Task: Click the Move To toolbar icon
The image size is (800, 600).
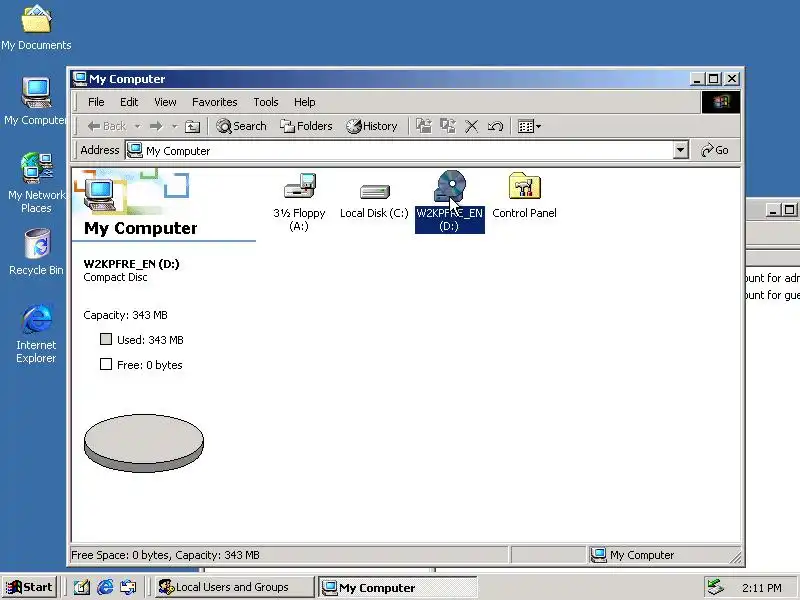Action: (x=423, y=126)
